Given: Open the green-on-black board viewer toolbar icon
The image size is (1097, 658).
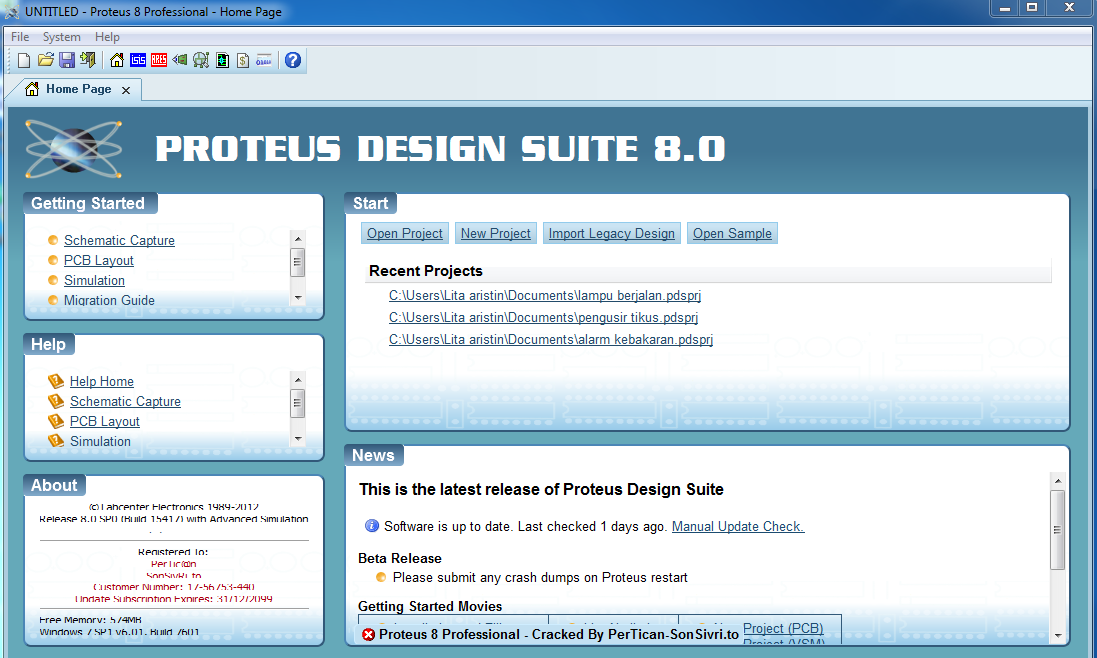Looking at the screenshot, I should [222, 60].
